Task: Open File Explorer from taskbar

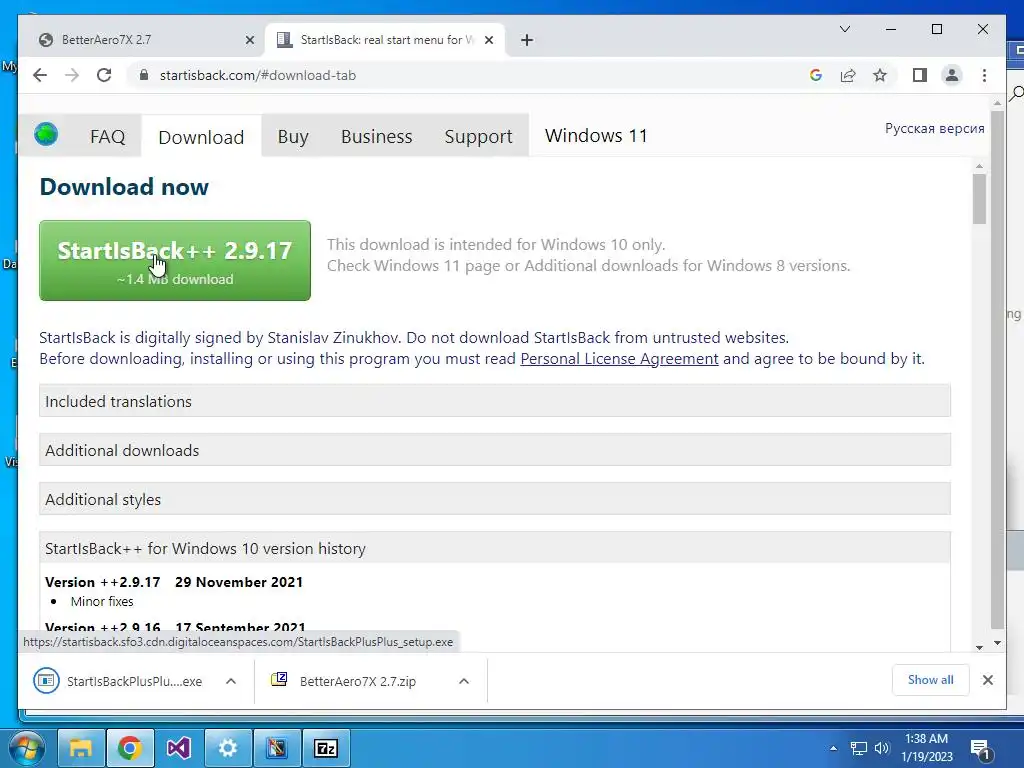Action: tap(81, 748)
